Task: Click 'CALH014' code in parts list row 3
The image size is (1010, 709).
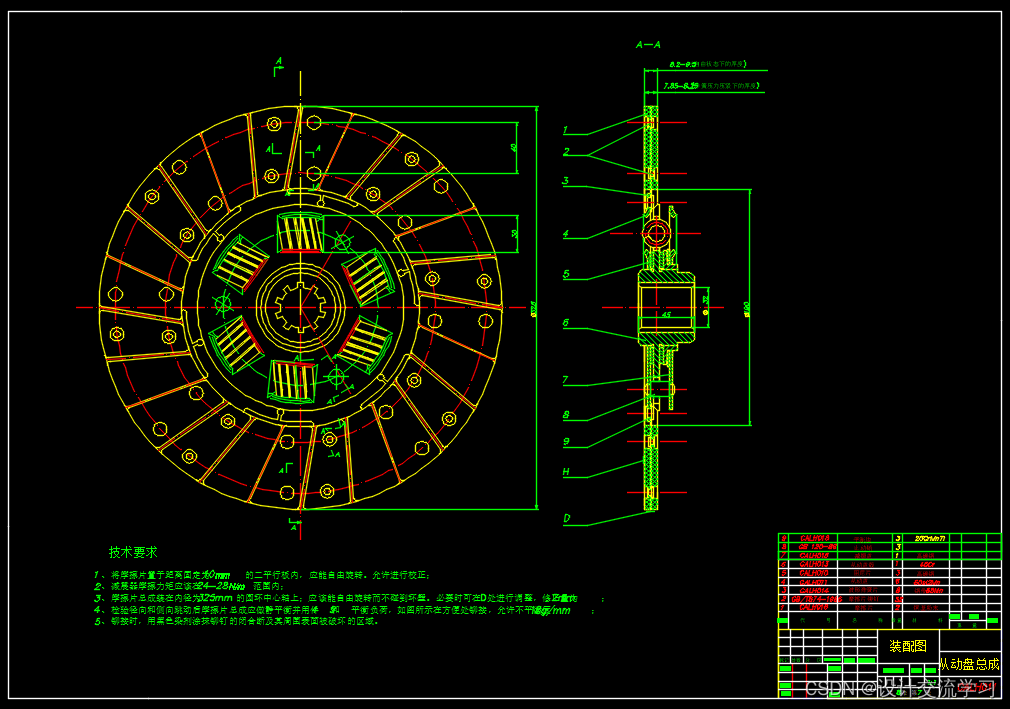Action: 814,591
